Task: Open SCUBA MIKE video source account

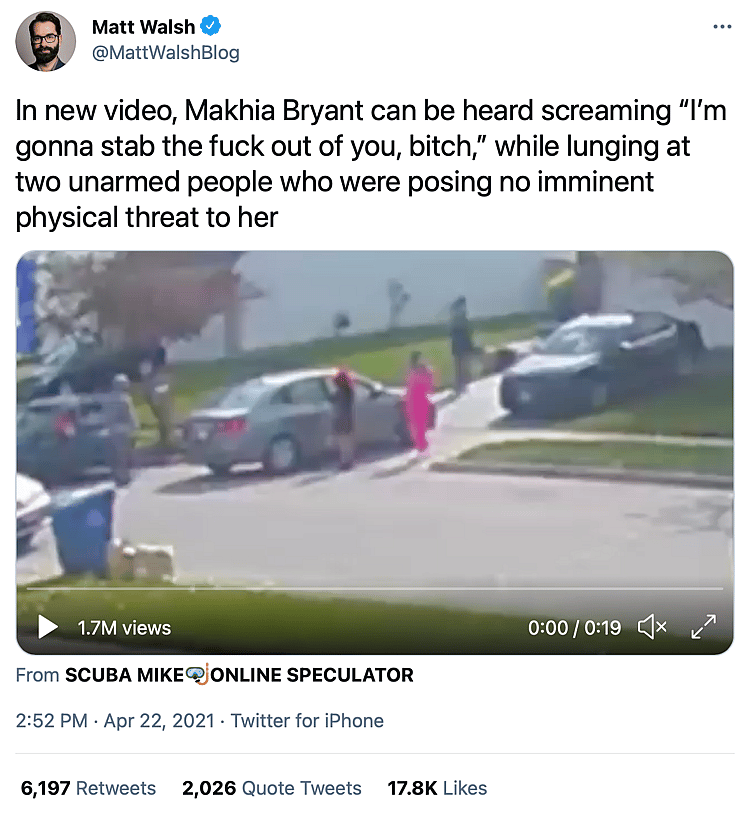Action: tap(239, 675)
